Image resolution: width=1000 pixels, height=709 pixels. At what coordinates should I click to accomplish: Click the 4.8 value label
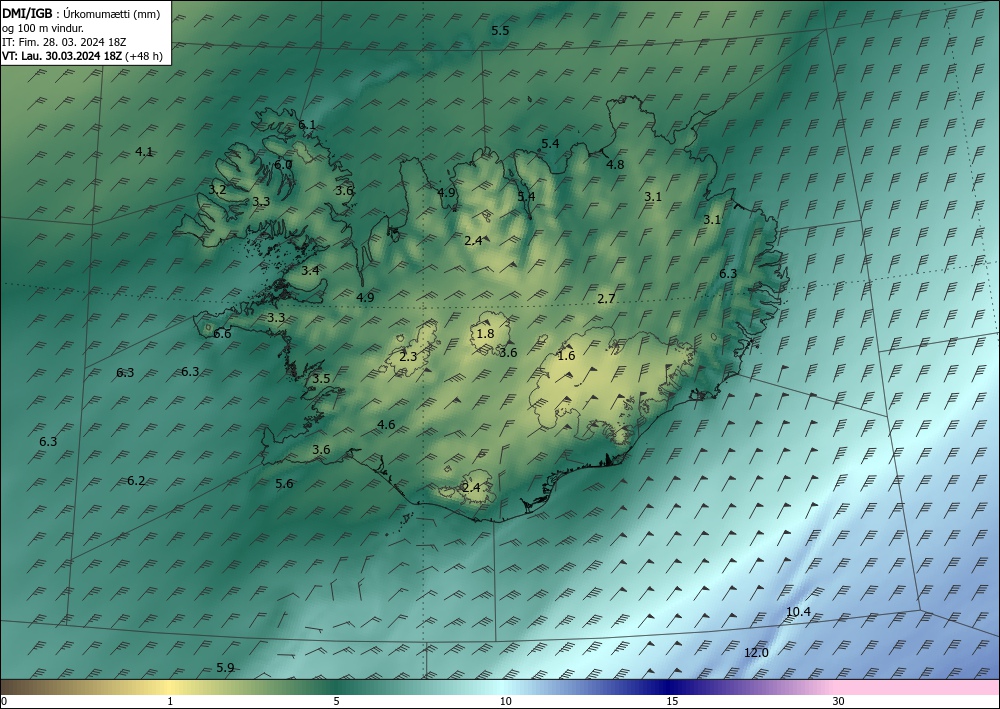pyautogui.click(x=615, y=164)
